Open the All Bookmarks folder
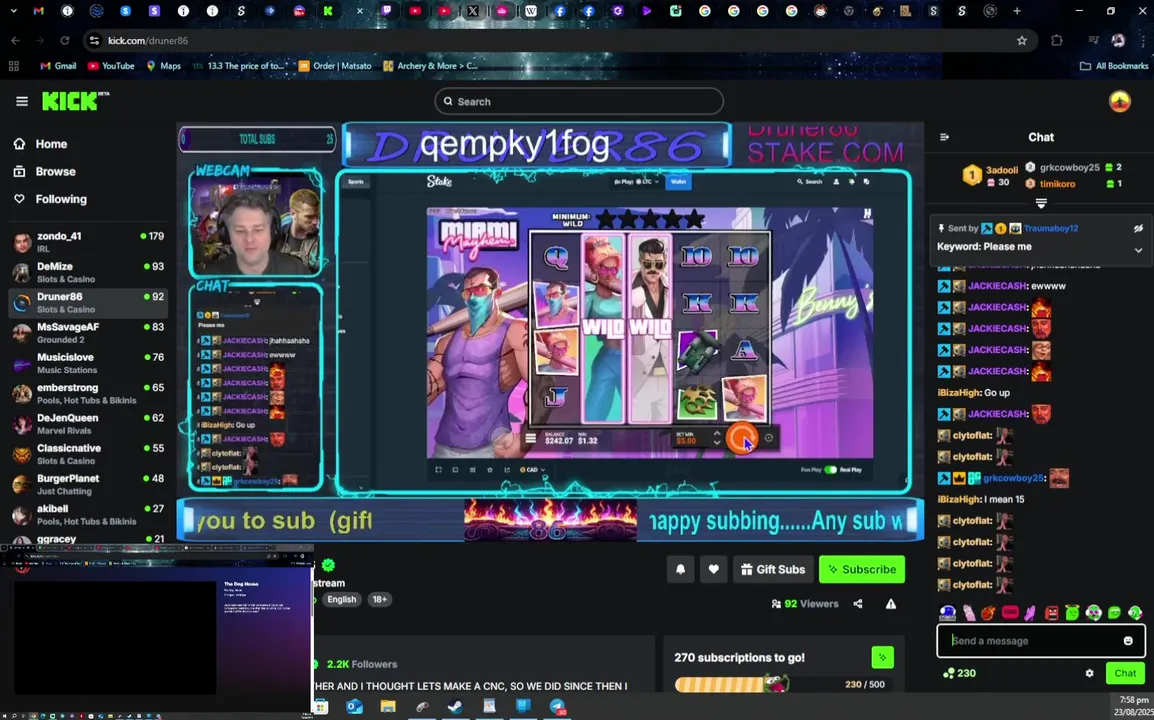Viewport: 1154px width, 720px height. (x=1114, y=66)
